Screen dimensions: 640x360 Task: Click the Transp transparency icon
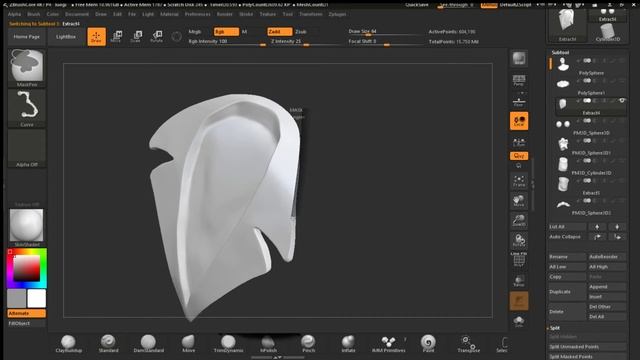click(519, 280)
